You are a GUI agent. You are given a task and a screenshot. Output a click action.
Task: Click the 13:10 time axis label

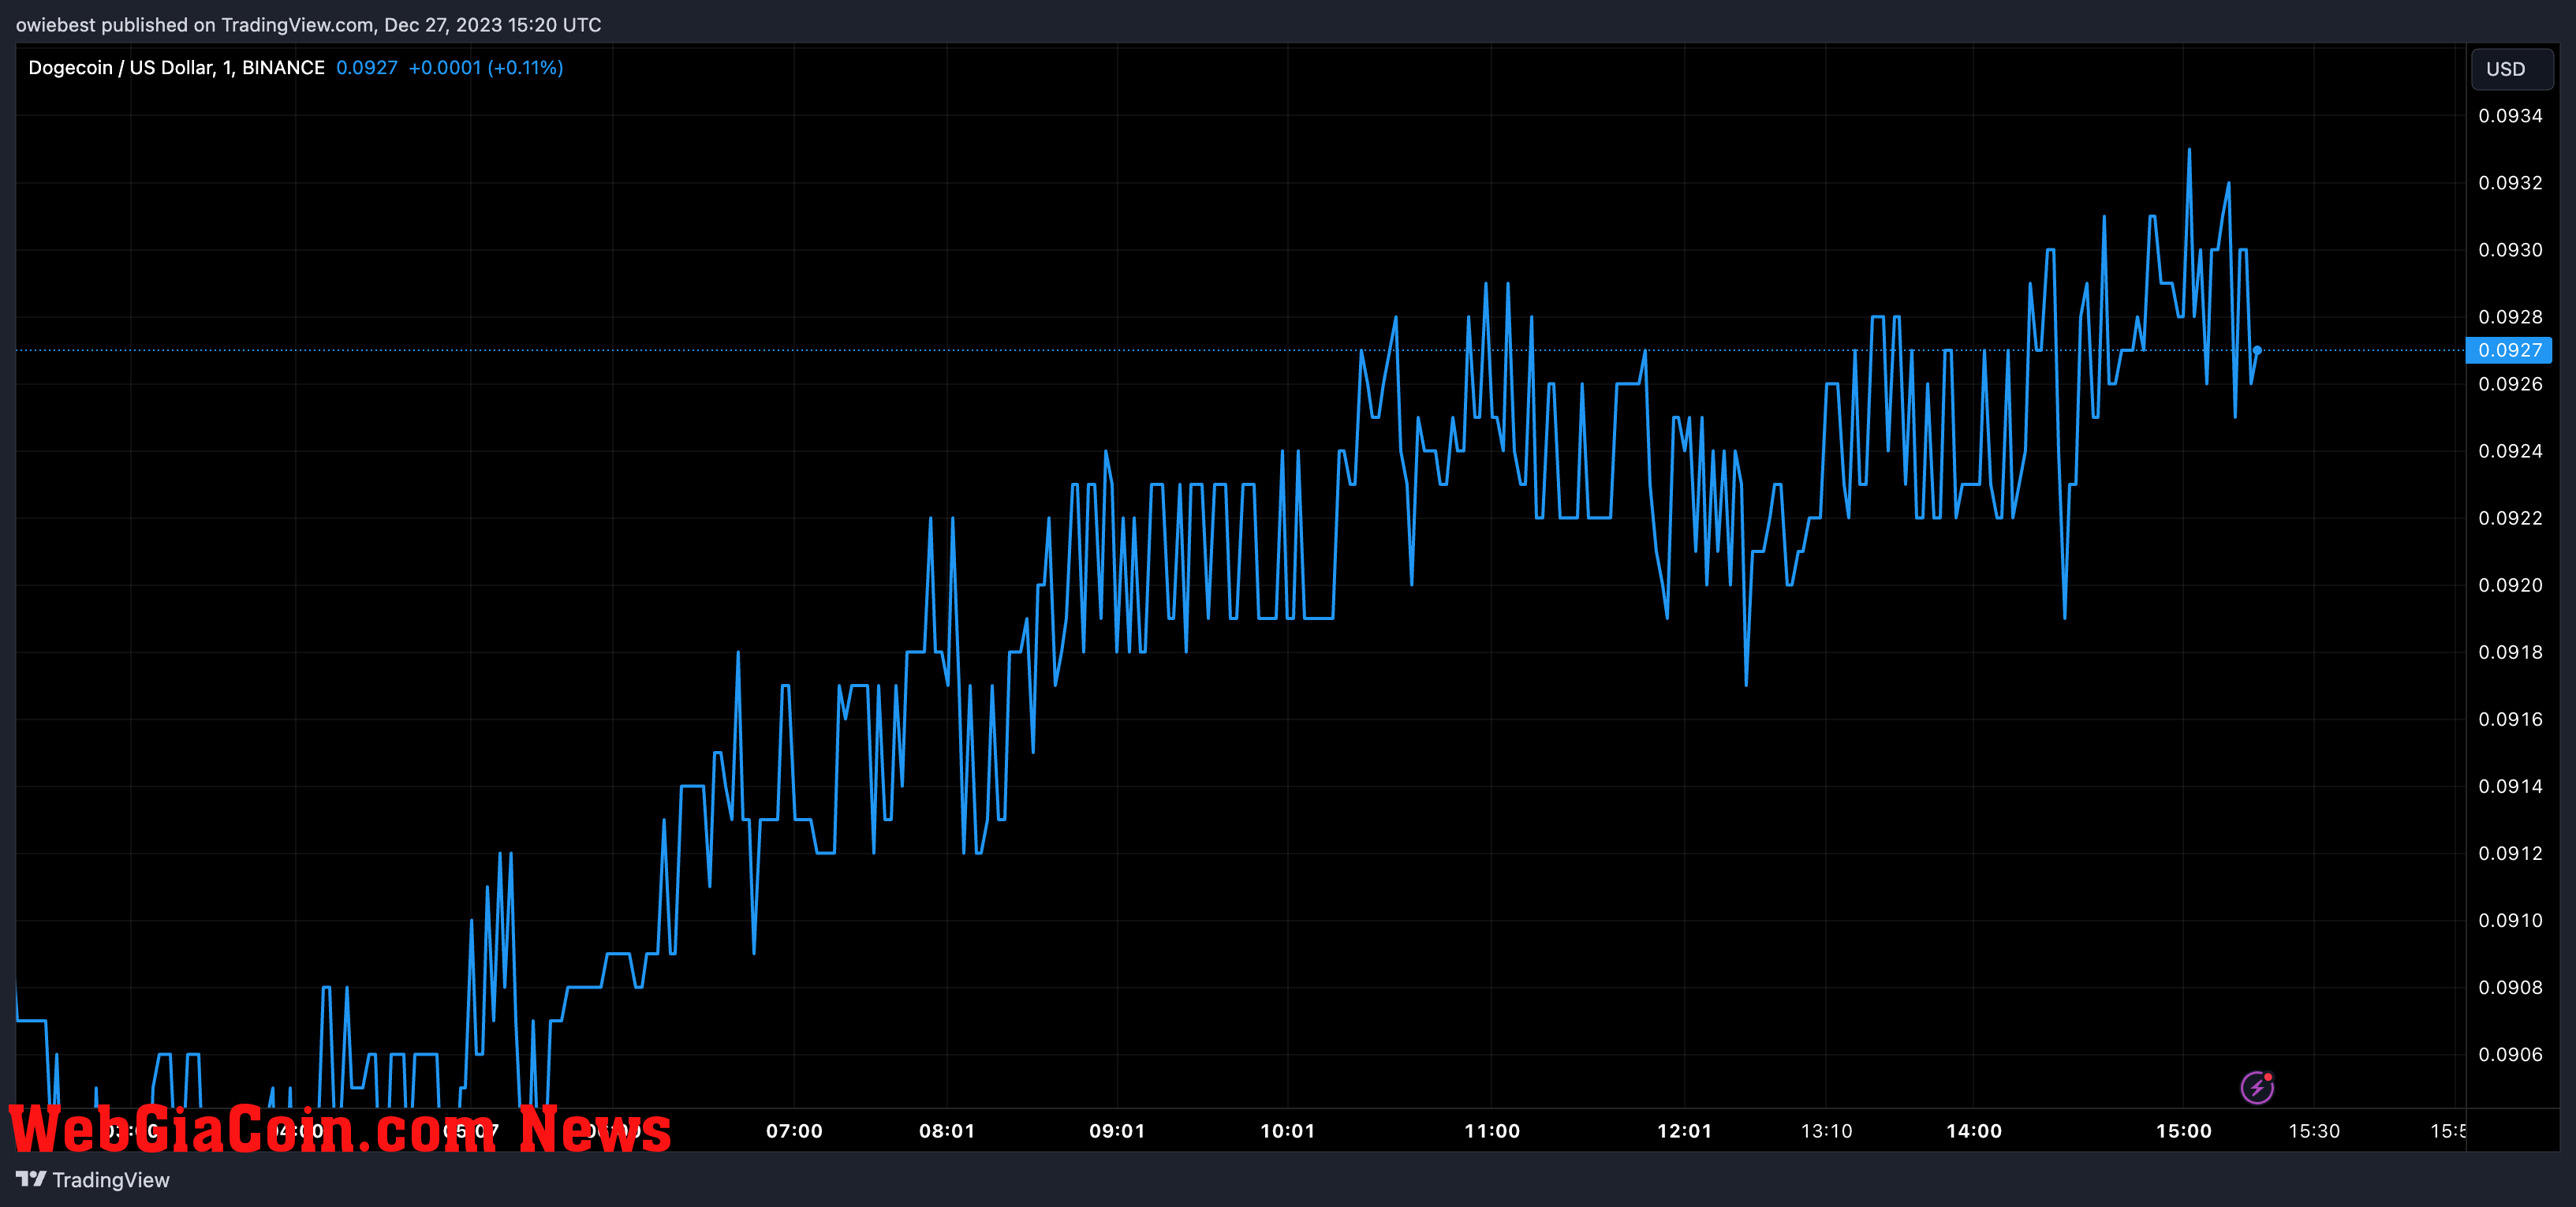(x=1826, y=1131)
